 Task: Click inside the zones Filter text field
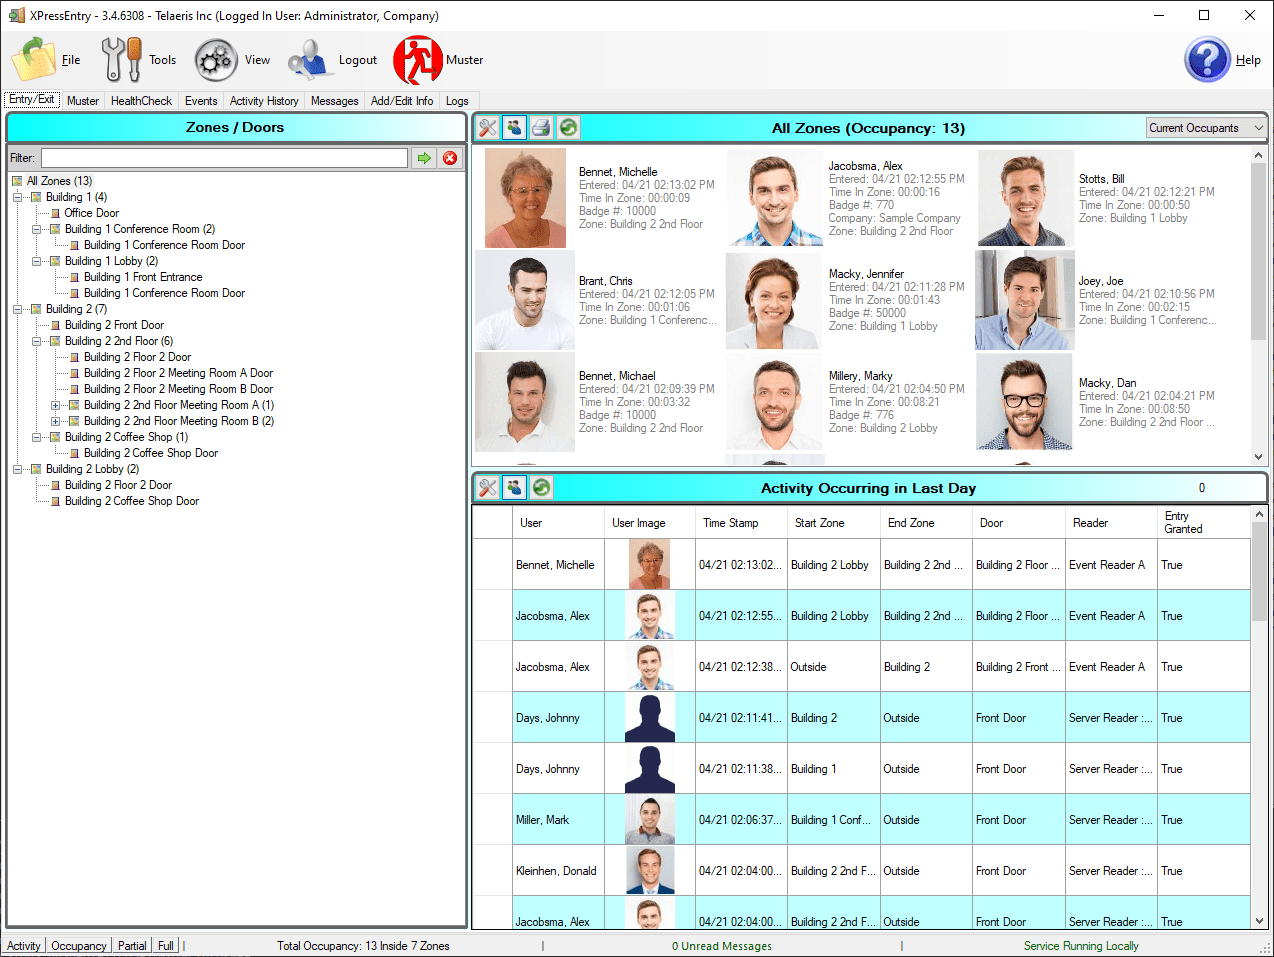coord(224,158)
